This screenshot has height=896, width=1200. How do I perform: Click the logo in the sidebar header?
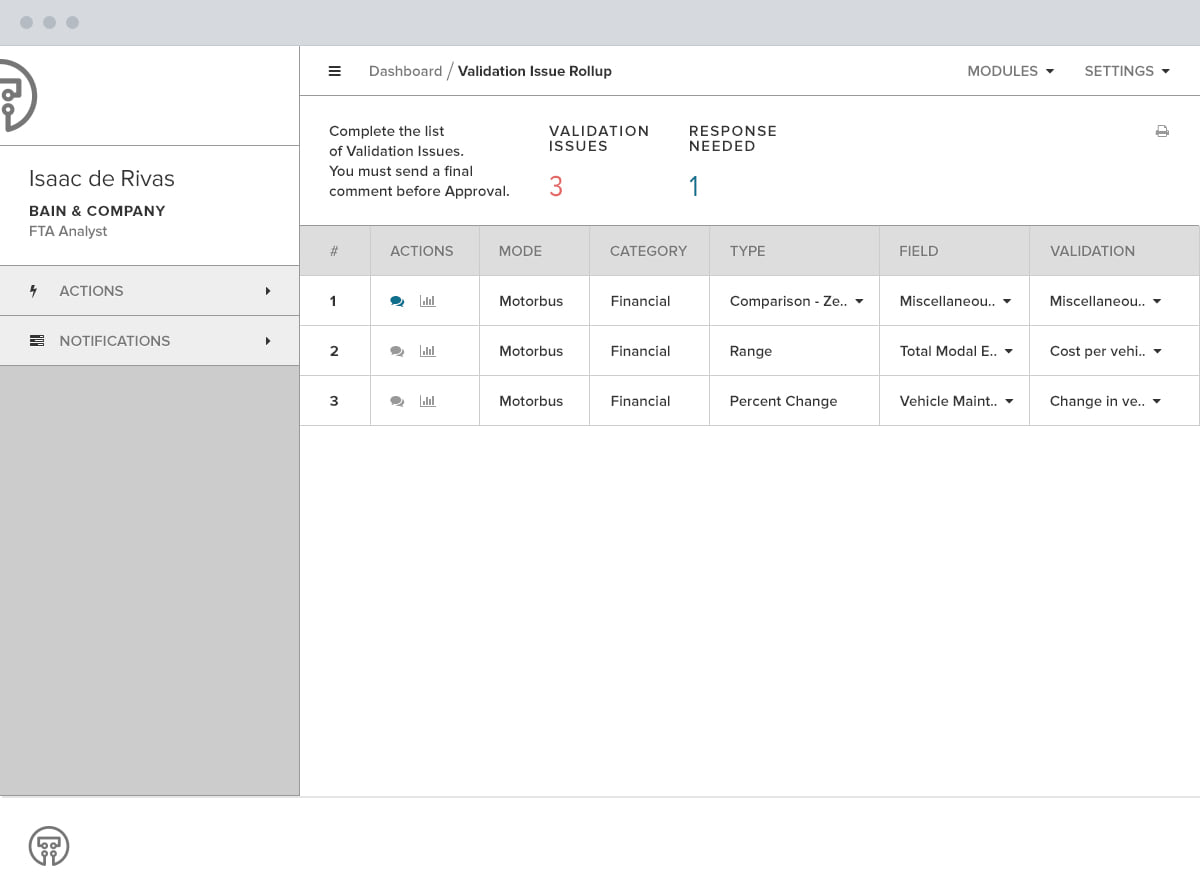17,96
